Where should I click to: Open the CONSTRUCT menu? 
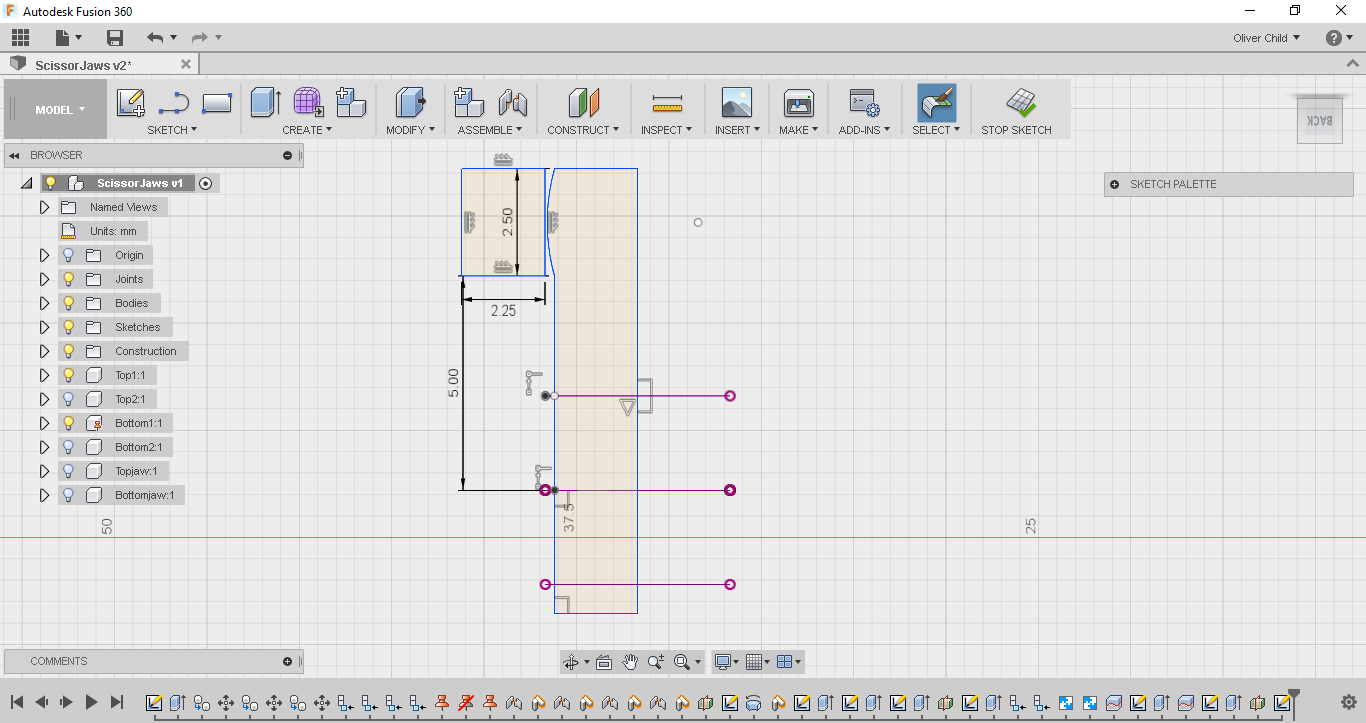click(583, 130)
